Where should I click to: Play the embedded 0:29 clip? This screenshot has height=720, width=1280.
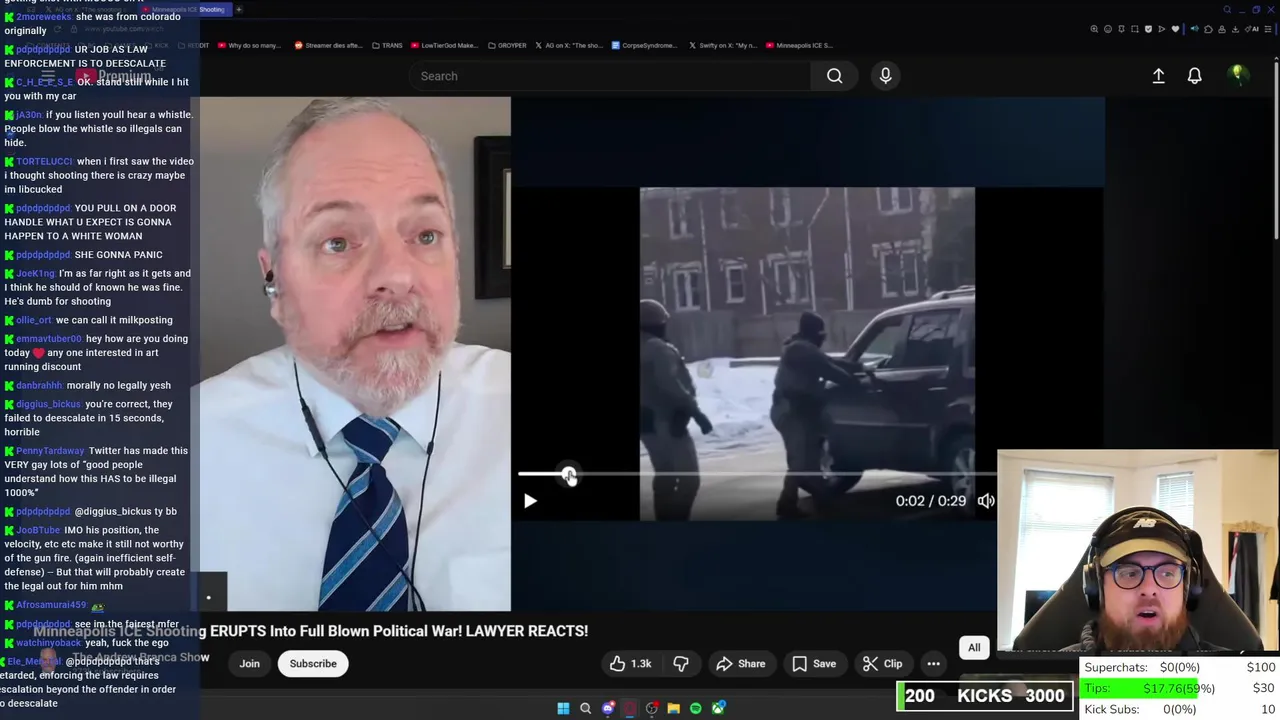(x=530, y=501)
